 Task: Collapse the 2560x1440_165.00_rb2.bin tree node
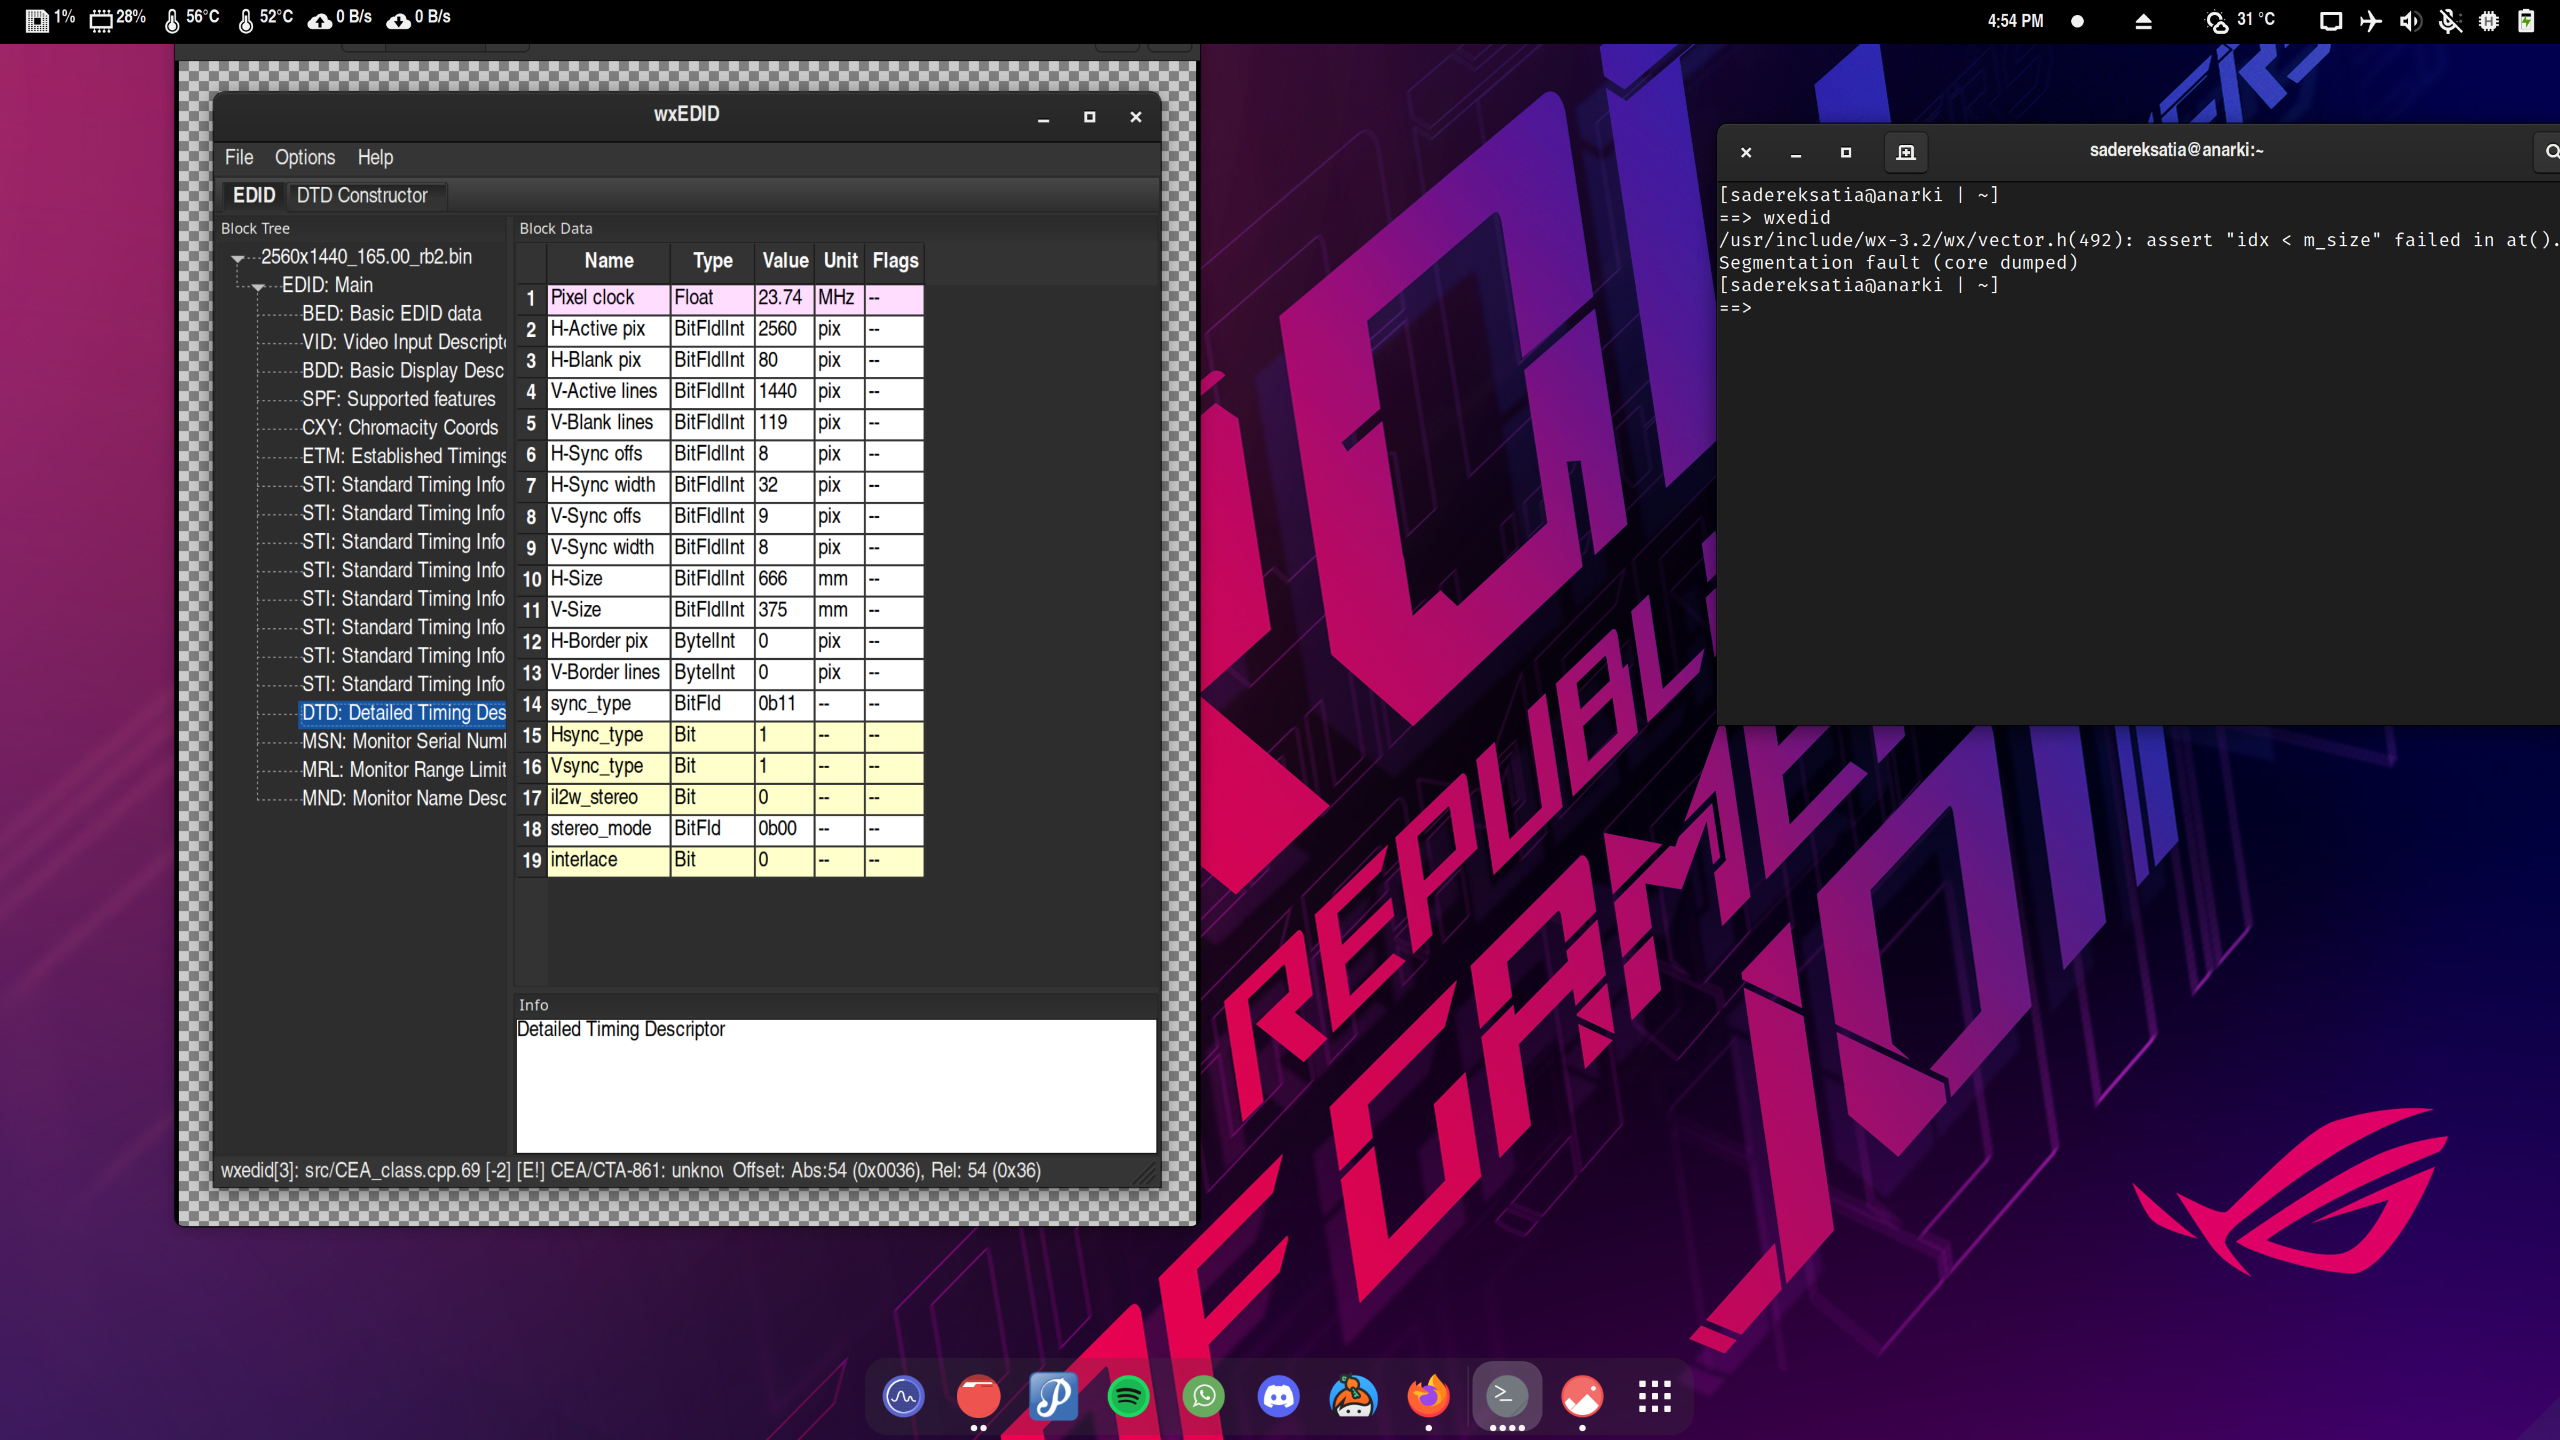238,258
